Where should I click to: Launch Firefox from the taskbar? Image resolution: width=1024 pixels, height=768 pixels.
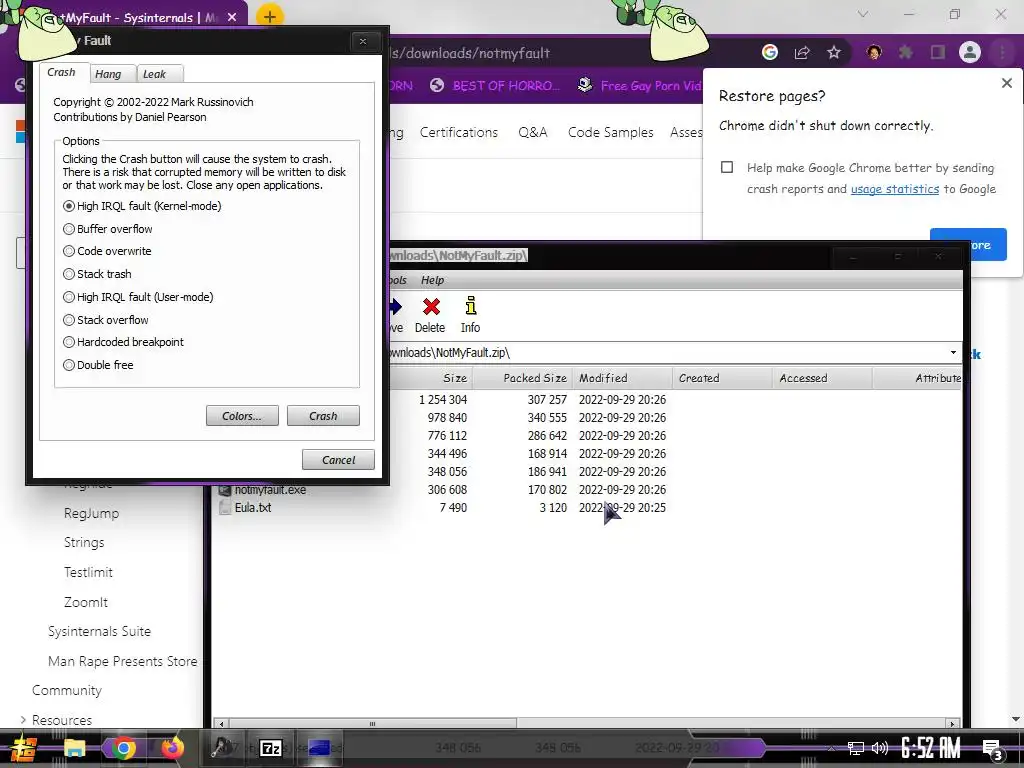(x=172, y=748)
